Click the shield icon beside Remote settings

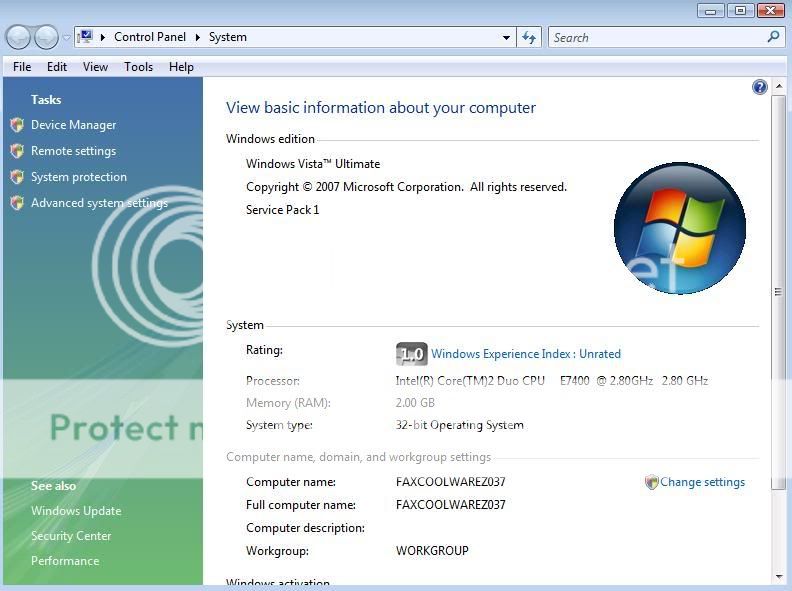tap(17, 151)
